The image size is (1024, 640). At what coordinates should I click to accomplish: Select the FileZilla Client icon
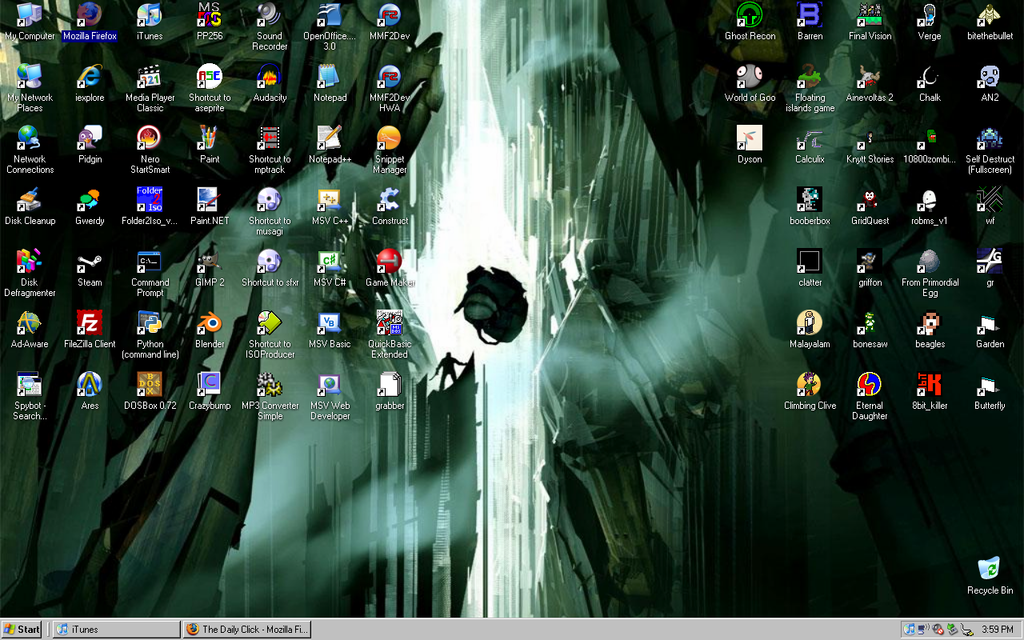[x=89, y=323]
